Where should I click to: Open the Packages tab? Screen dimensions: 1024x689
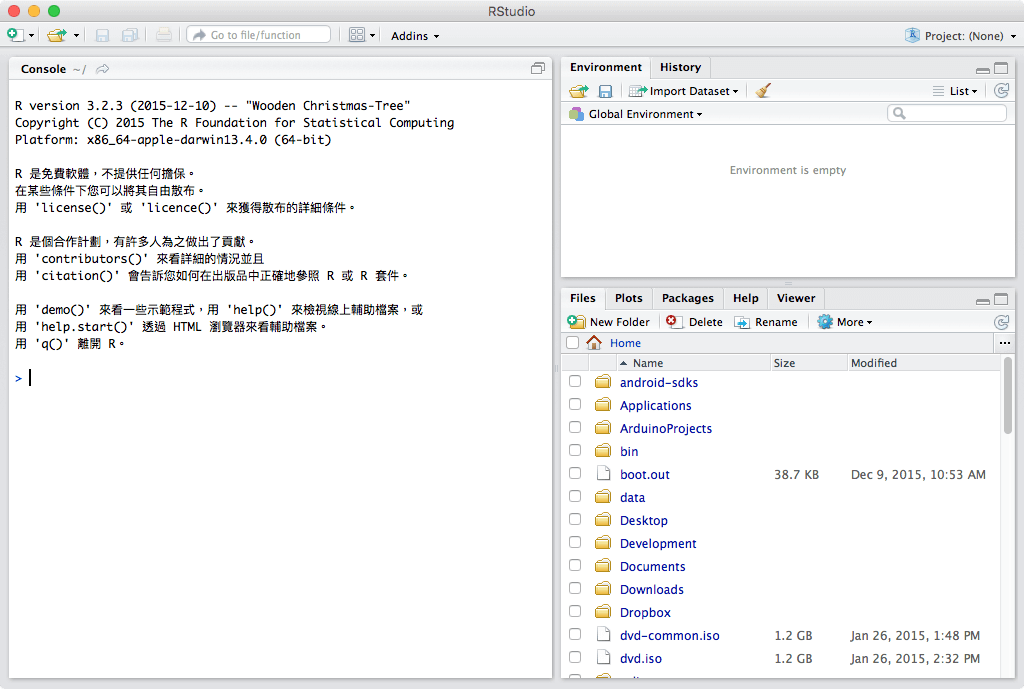(x=687, y=298)
